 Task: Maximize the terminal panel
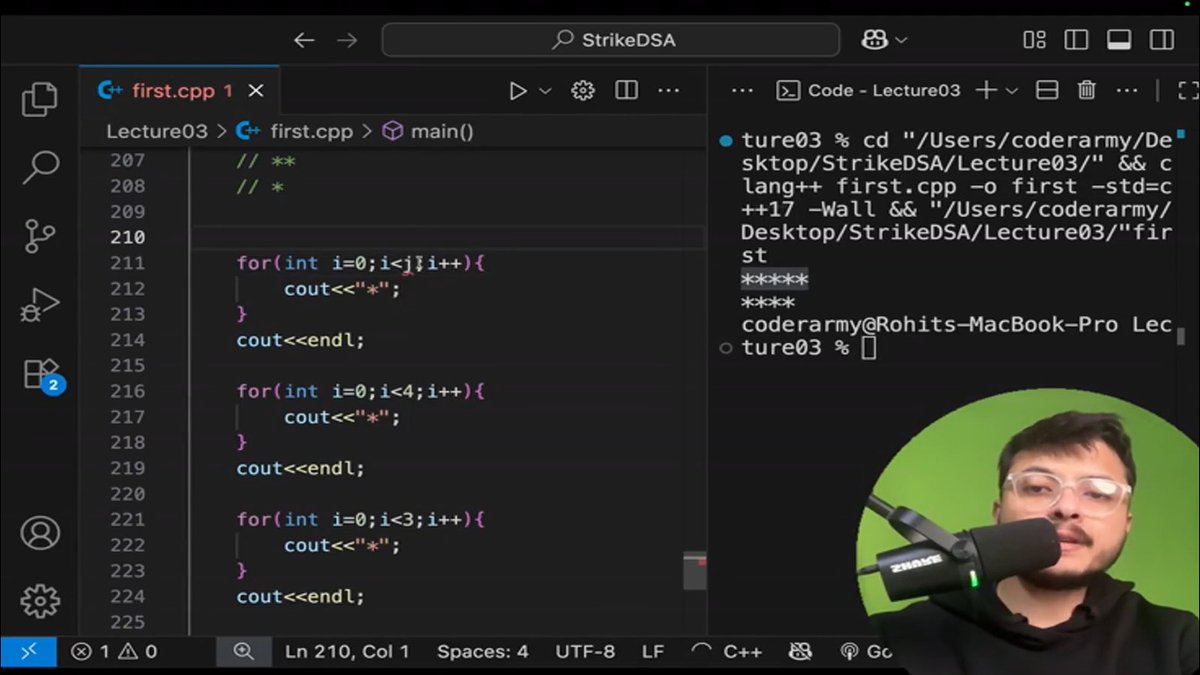point(1188,90)
